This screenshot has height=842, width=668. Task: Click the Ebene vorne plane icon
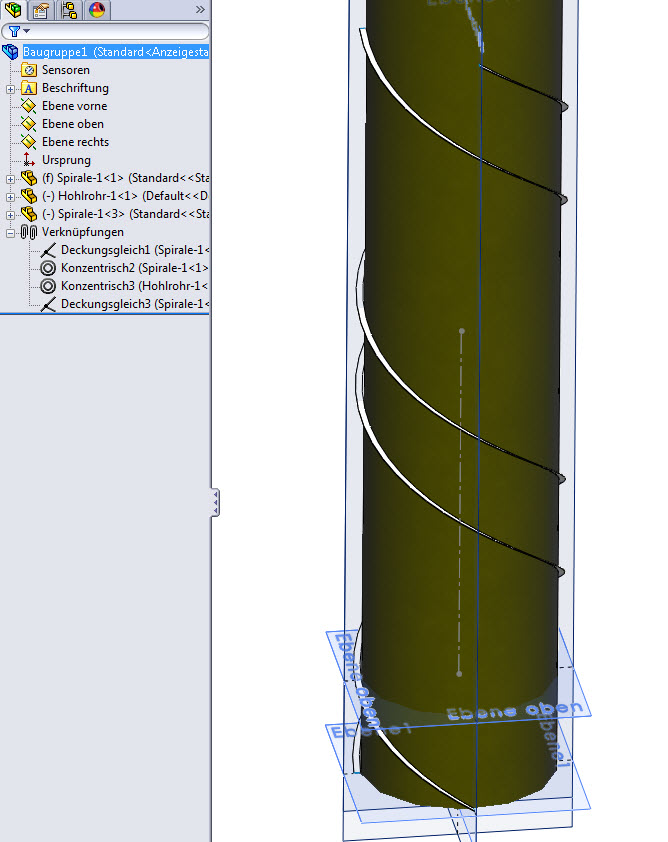(28, 106)
